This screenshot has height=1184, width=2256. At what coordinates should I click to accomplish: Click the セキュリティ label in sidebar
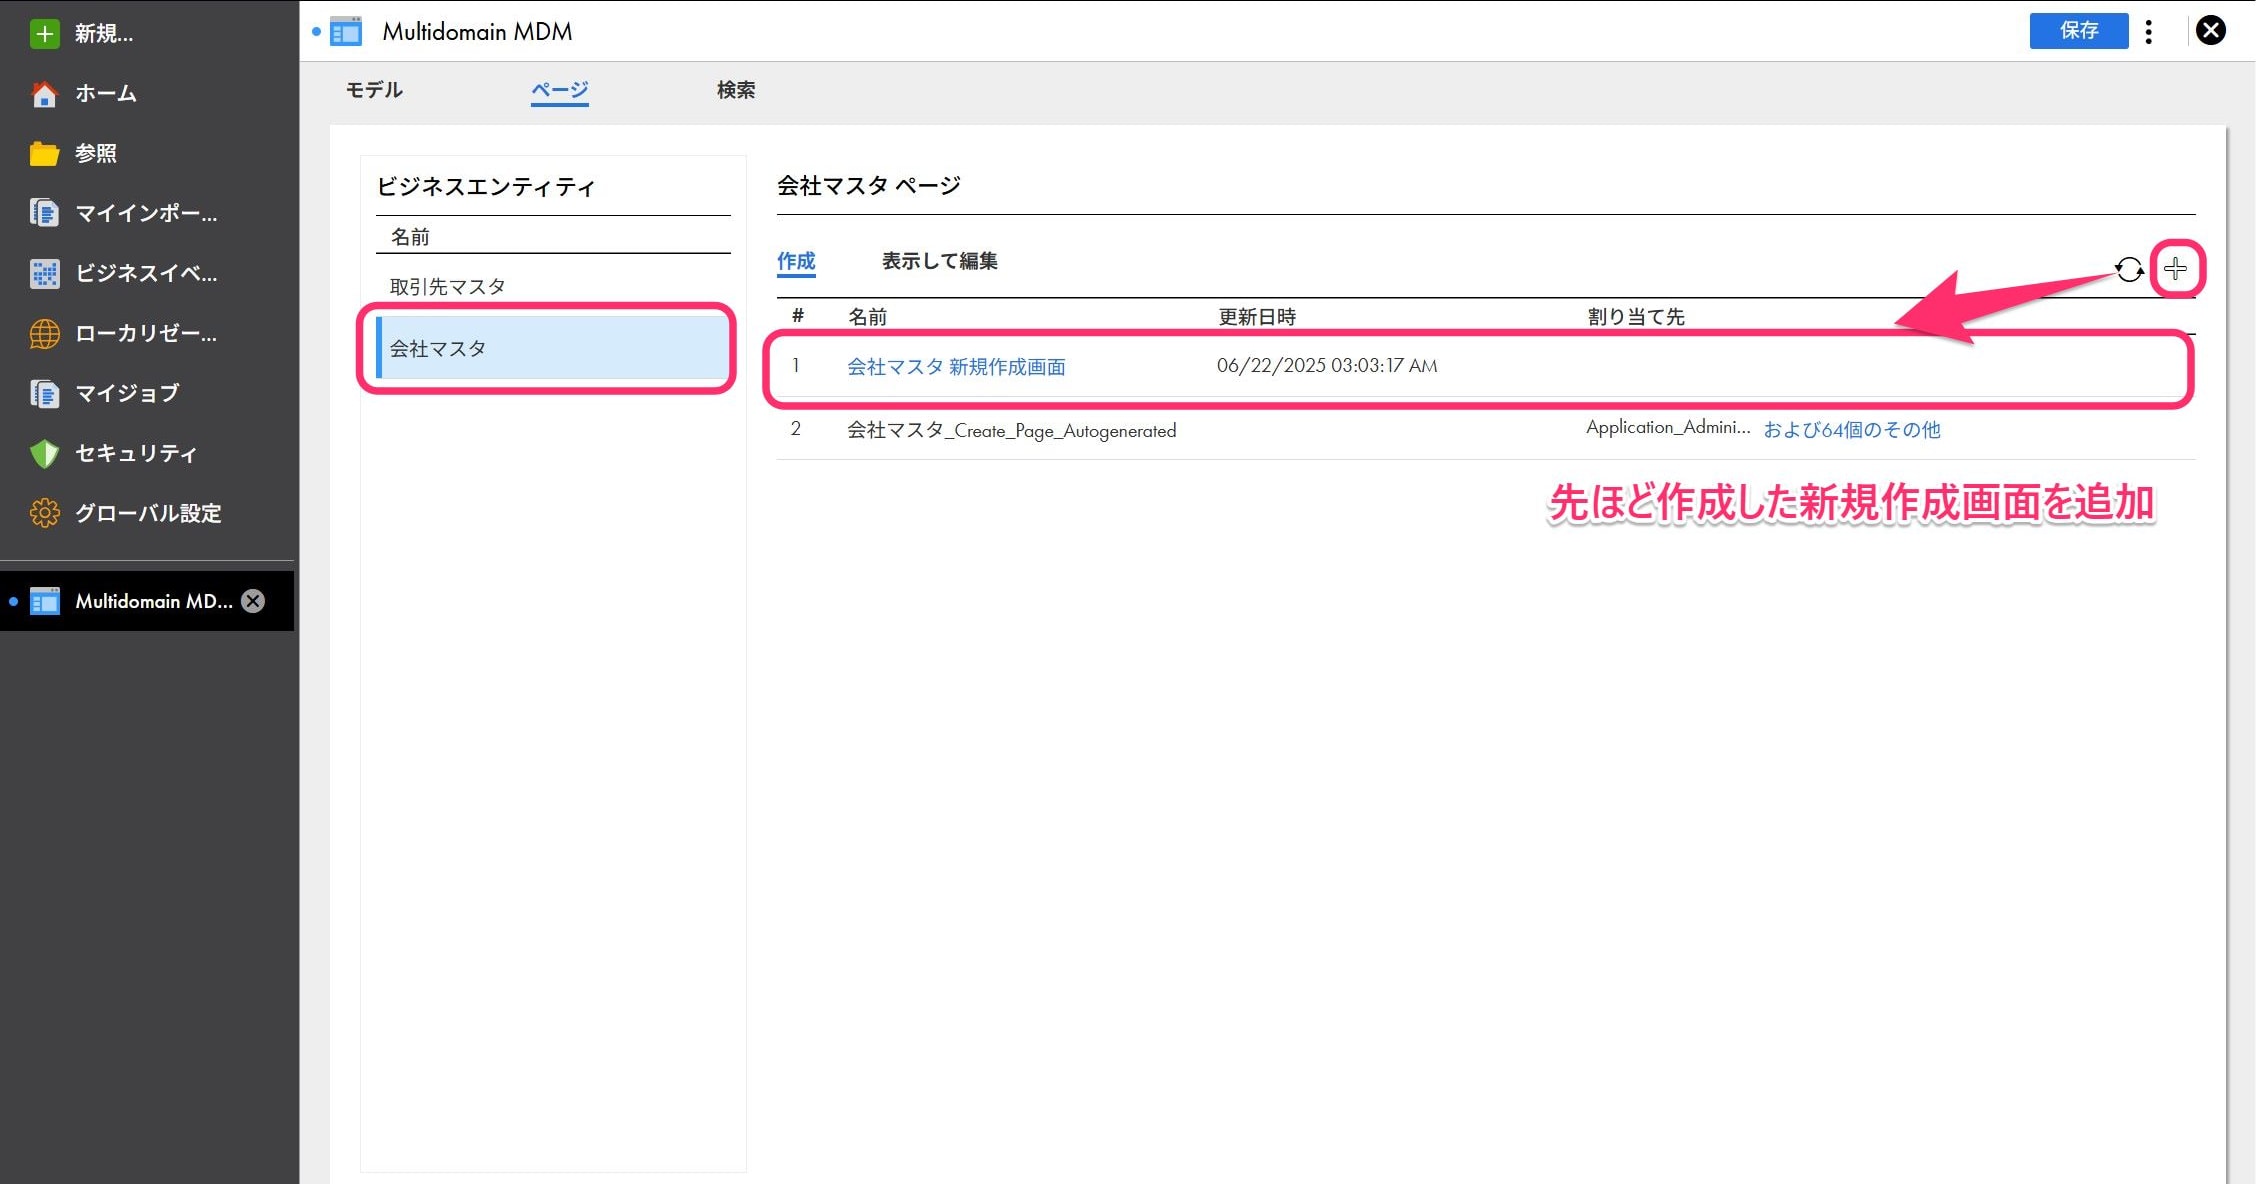click(136, 454)
